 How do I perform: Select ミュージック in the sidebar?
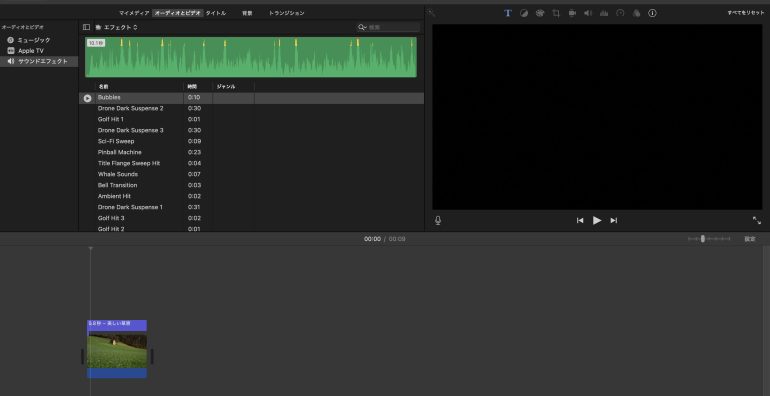point(34,40)
